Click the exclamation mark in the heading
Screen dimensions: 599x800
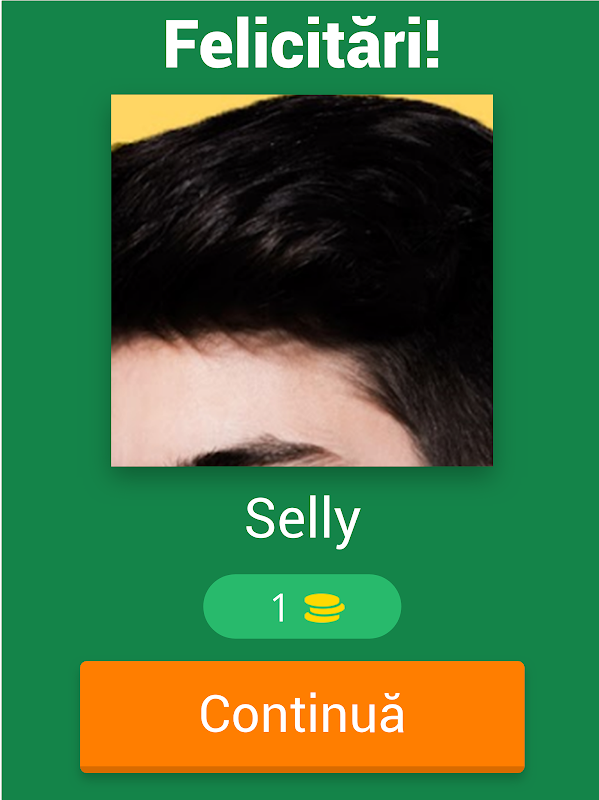[x=432, y=44]
